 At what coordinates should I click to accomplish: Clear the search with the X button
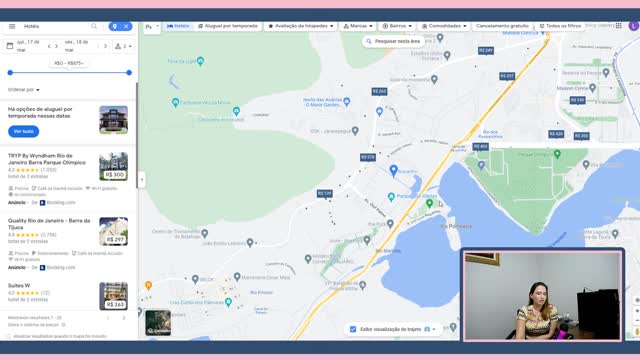pos(127,26)
